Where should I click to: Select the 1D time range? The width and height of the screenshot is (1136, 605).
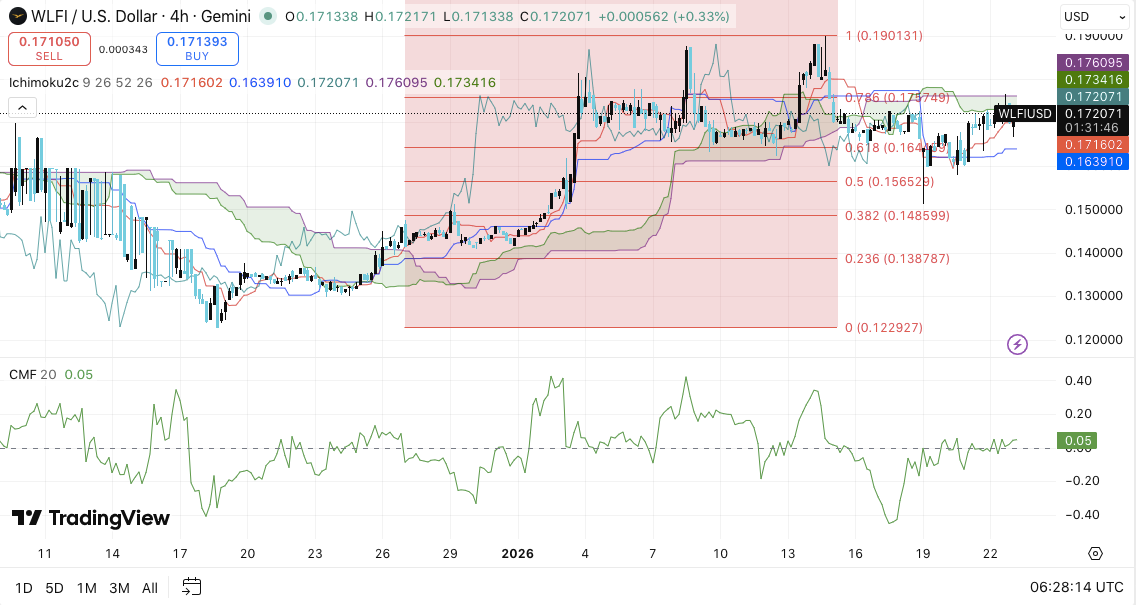(x=23, y=588)
